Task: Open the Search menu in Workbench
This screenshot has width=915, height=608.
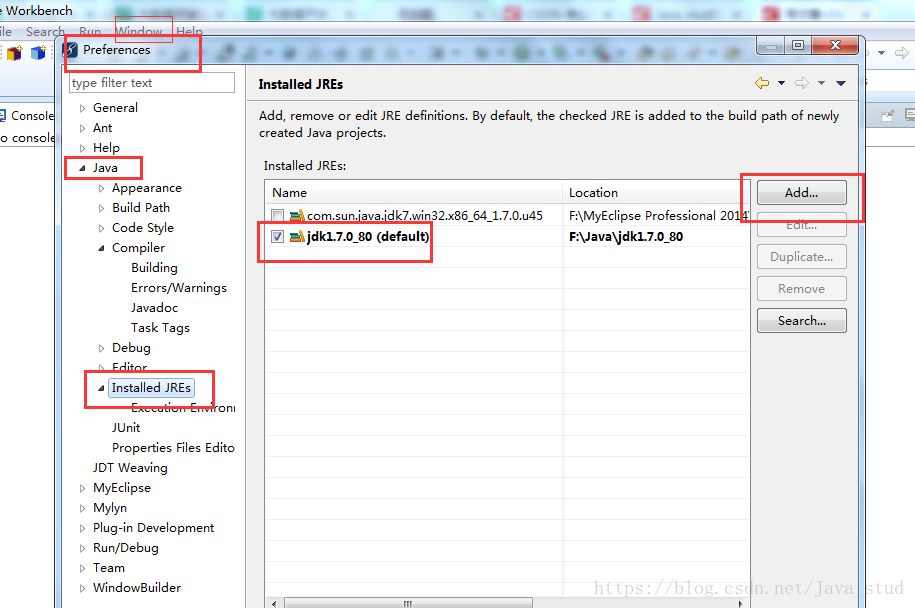Action: pyautogui.click(x=45, y=32)
